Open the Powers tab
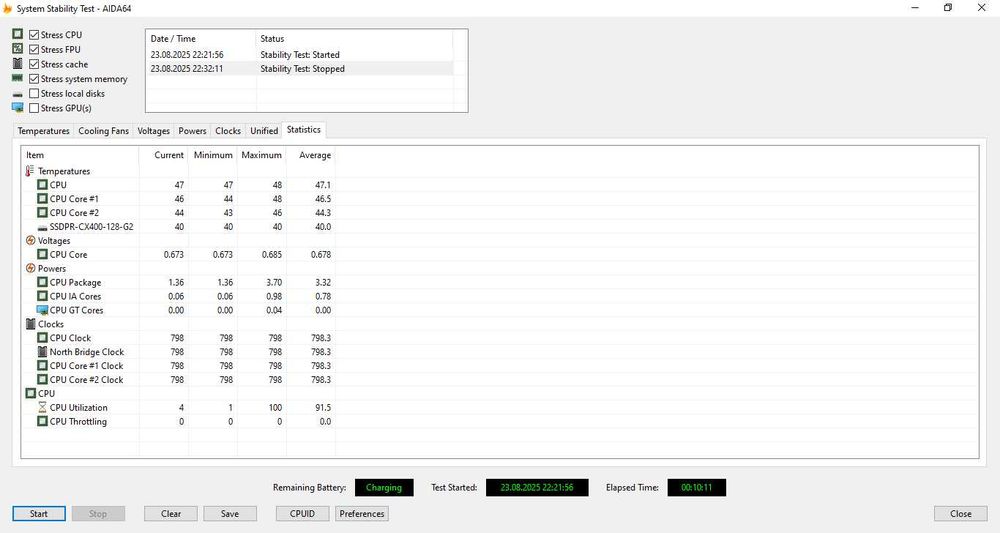The image size is (1000, 533). coord(192,131)
